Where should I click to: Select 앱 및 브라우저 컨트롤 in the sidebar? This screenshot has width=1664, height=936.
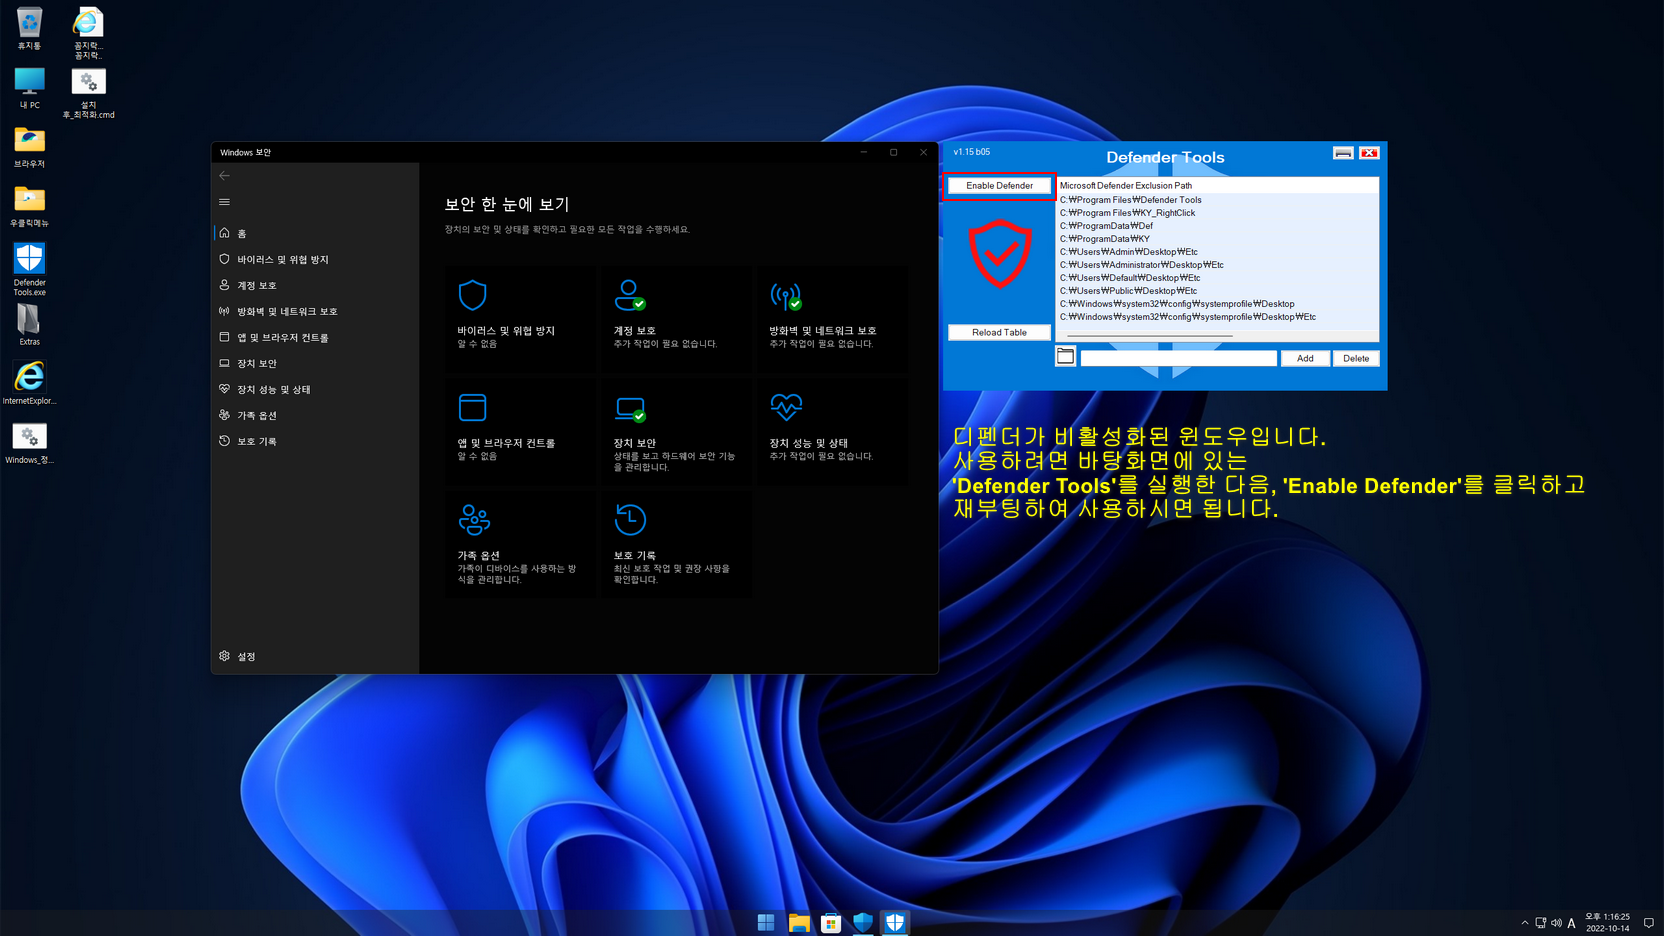coord(315,337)
